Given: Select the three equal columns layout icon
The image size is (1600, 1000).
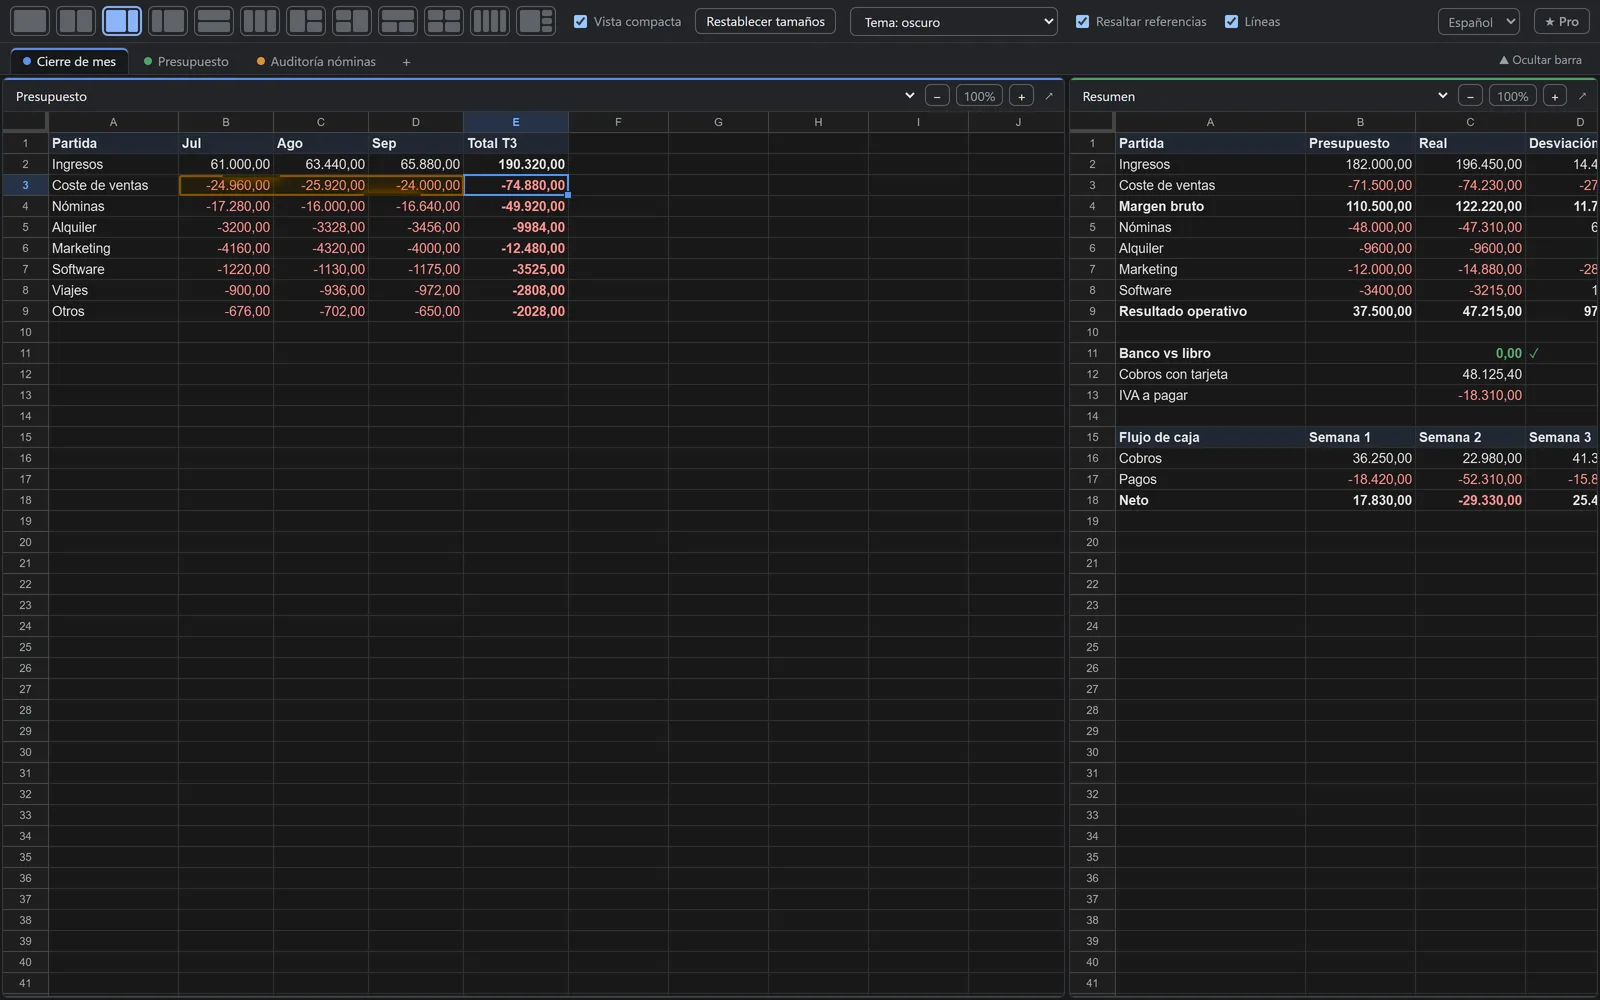Looking at the screenshot, I should tap(260, 21).
